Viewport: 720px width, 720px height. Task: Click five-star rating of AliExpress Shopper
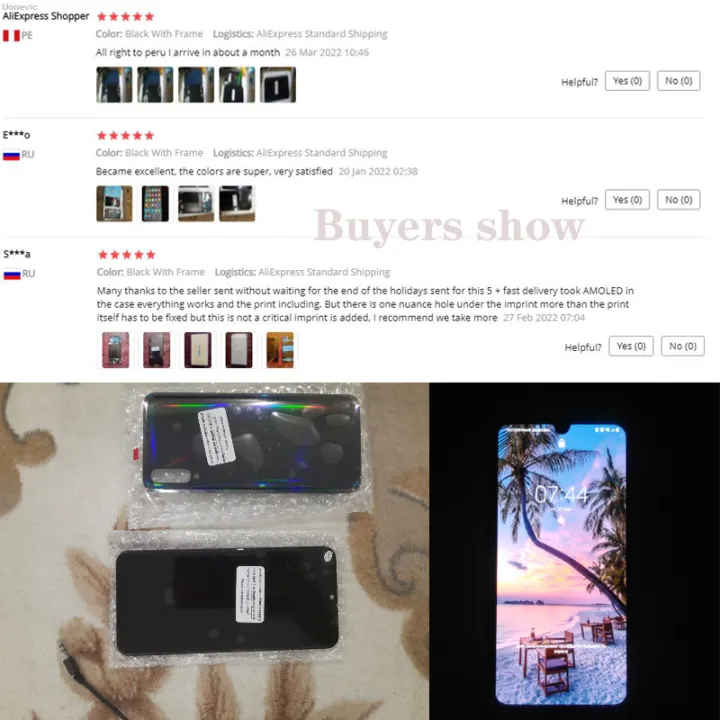(125, 17)
